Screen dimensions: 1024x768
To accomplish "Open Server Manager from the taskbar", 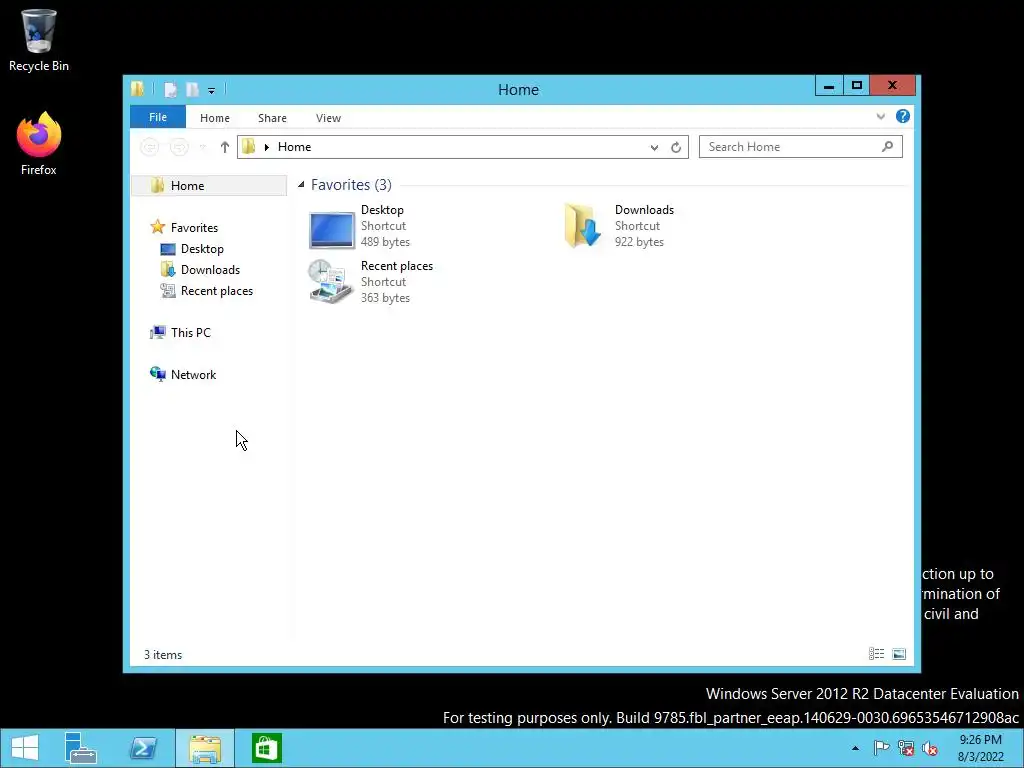I will coord(80,748).
